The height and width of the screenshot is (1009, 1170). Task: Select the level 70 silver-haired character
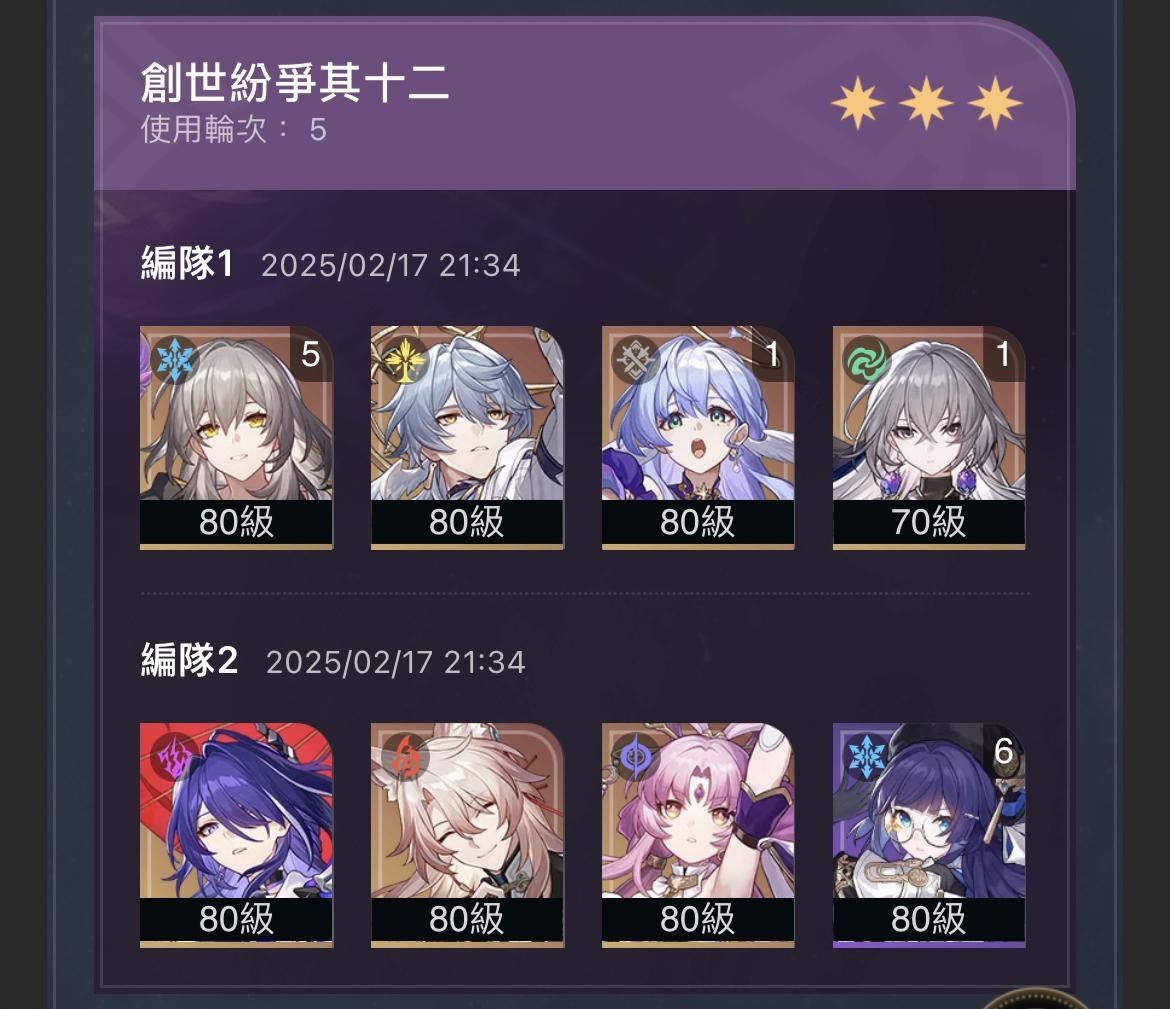(x=929, y=437)
